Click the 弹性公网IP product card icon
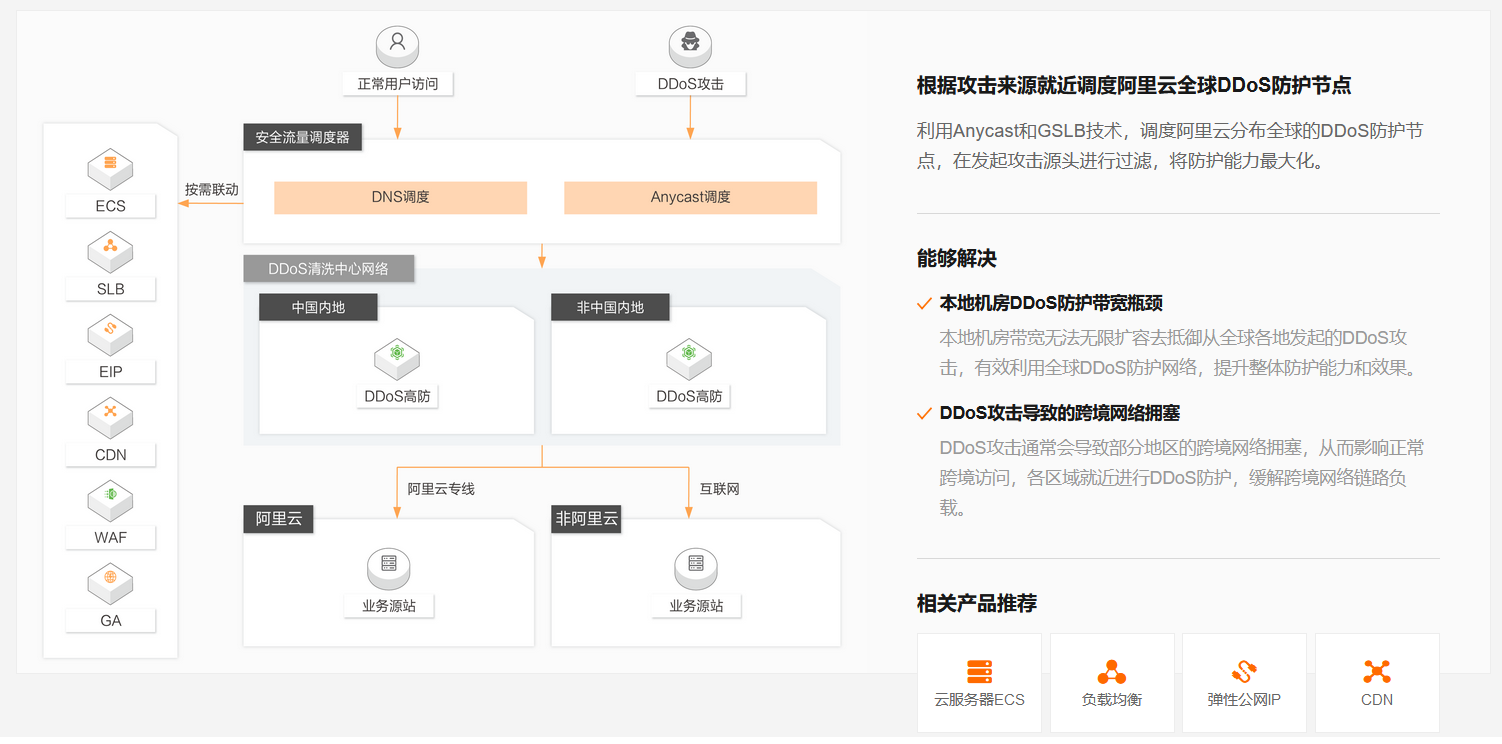 coord(1244,671)
